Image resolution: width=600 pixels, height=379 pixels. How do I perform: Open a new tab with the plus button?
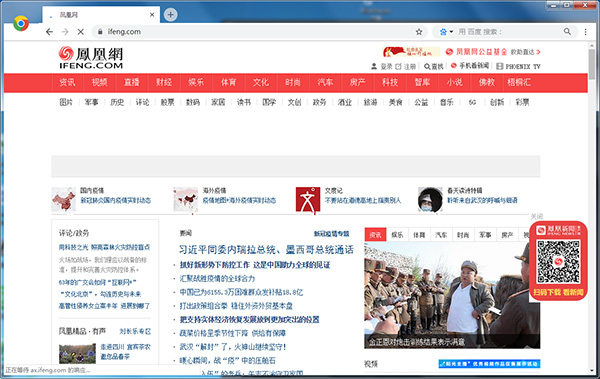click(170, 15)
